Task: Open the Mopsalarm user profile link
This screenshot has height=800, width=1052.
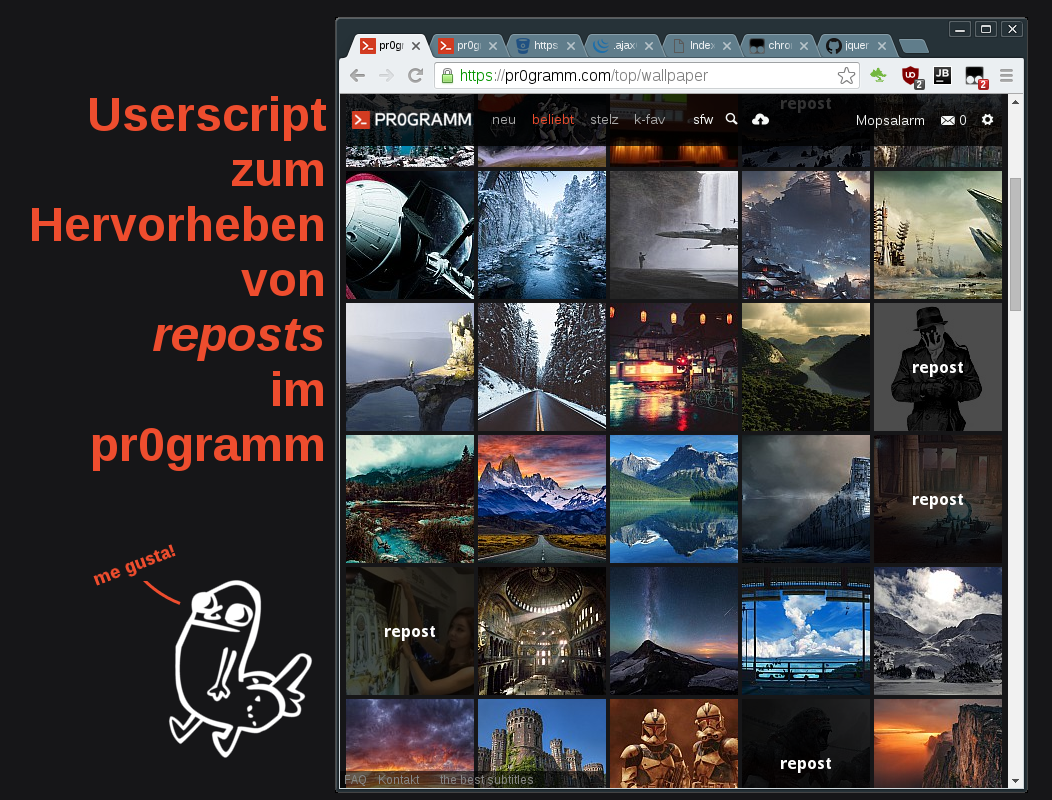Action: point(890,120)
